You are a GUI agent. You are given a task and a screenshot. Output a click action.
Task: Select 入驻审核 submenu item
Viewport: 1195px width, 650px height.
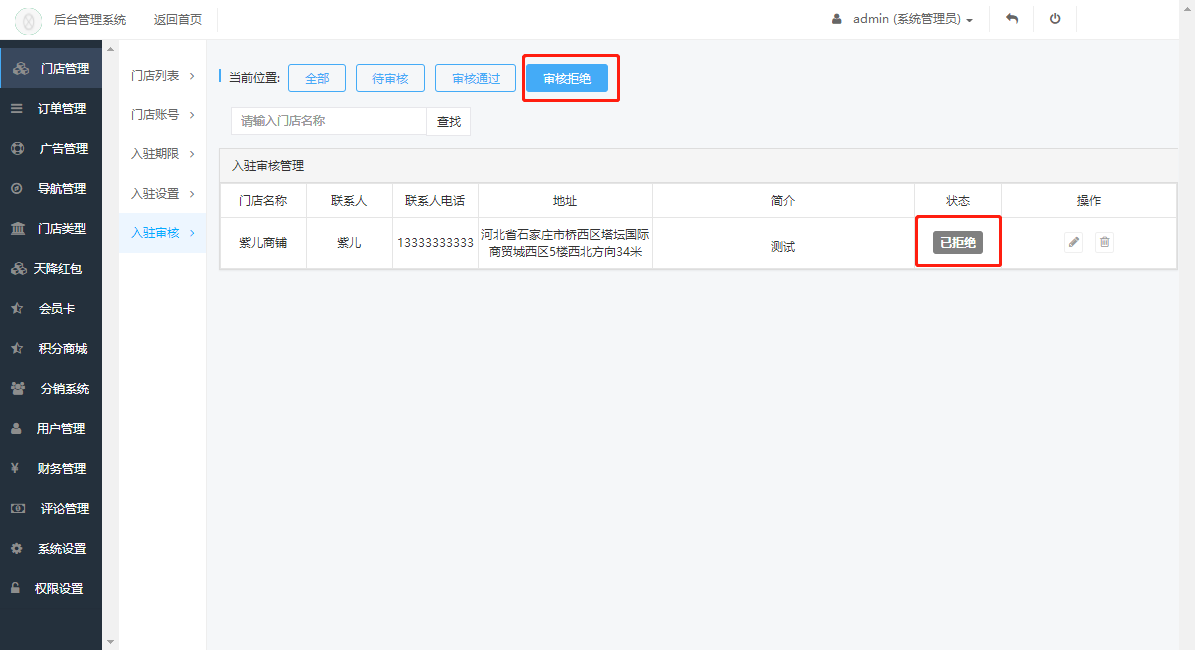pyautogui.click(x=162, y=232)
